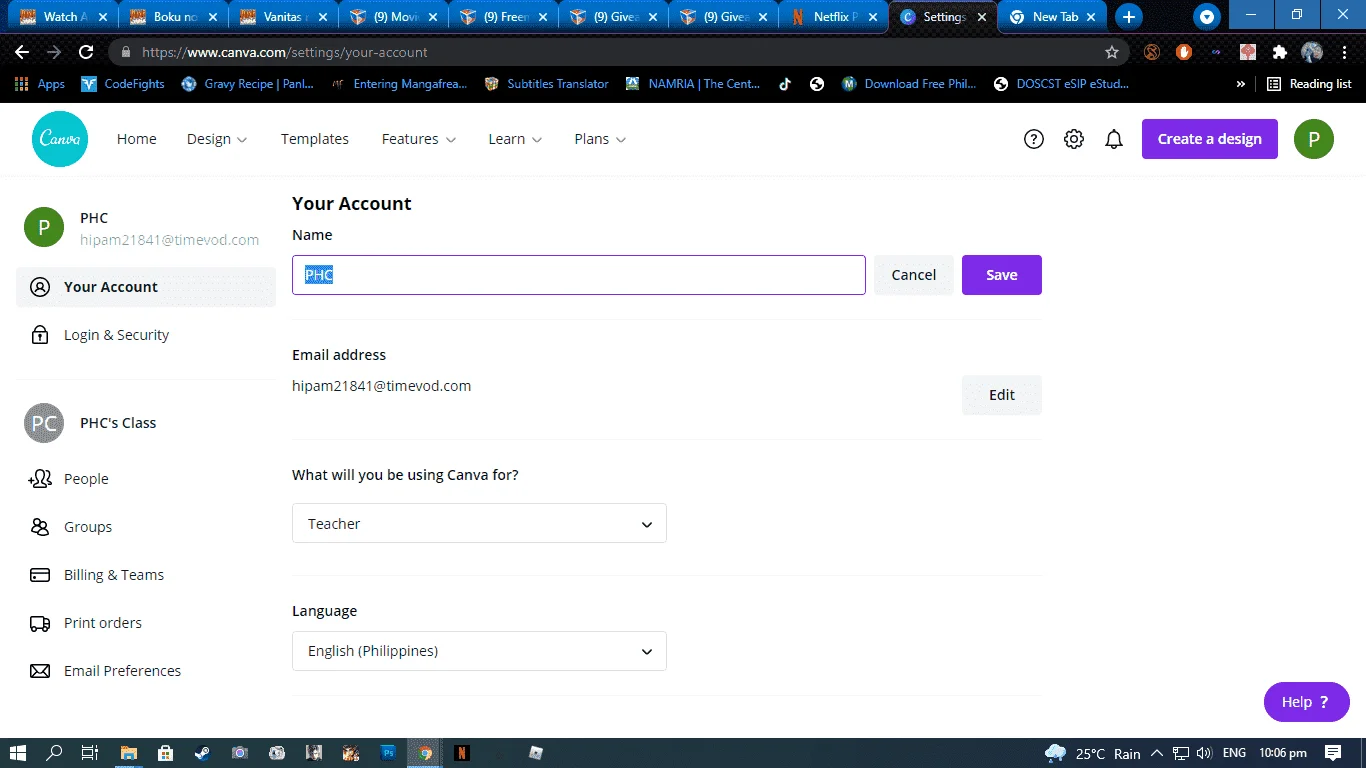Expand the Language dropdown
1366x768 pixels.
tap(479, 651)
